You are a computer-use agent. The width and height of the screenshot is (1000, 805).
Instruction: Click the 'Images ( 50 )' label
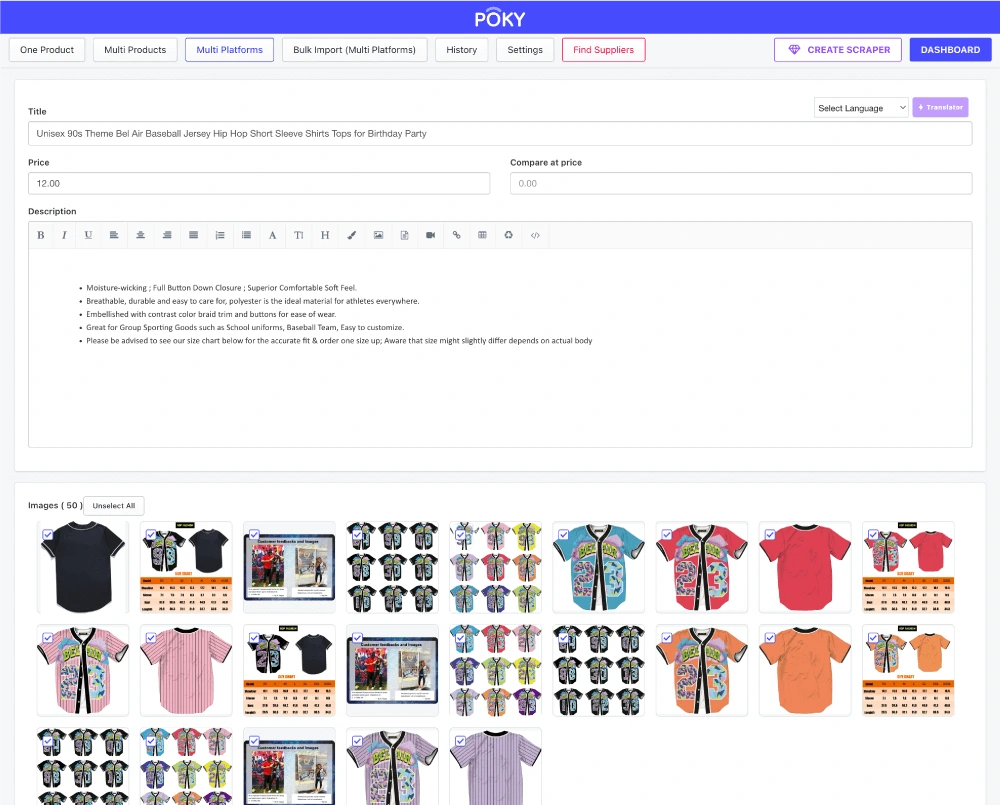(55, 505)
